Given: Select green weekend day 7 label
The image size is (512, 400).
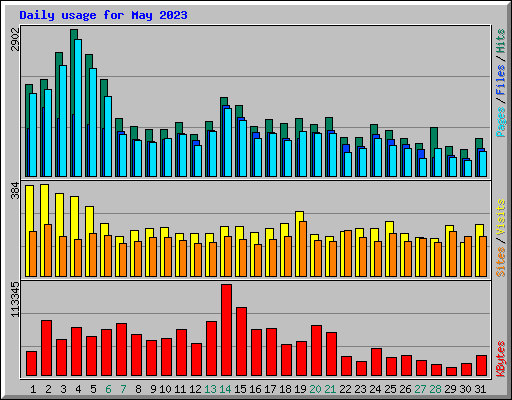Looking at the screenshot, I should [123, 389].
